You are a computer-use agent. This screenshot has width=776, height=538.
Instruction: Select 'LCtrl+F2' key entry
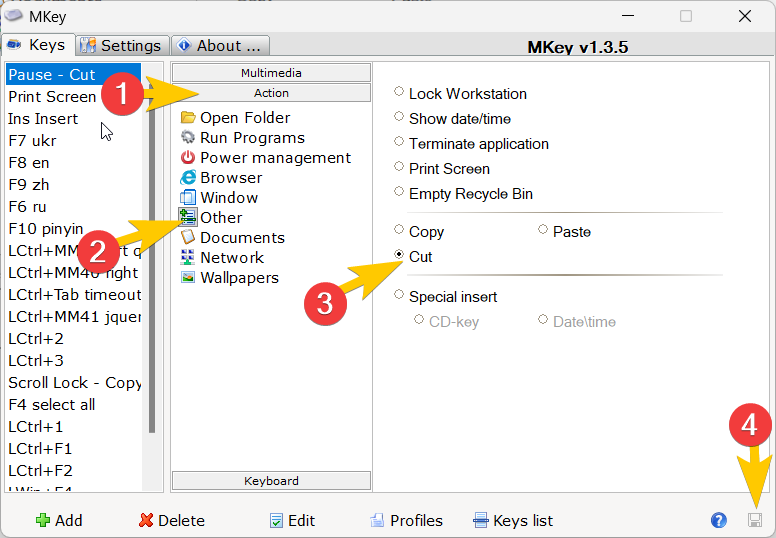(x=73, y=471)
